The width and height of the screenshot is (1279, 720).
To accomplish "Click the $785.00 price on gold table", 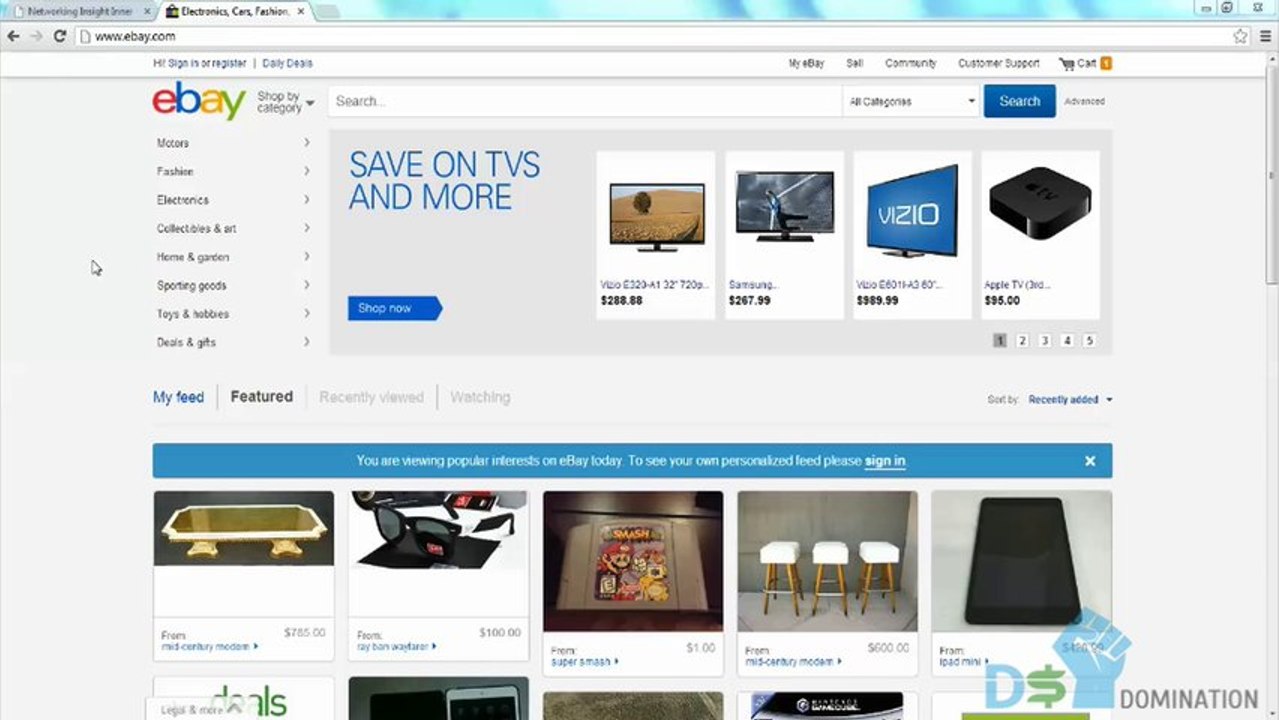I will tap(304, 633).
